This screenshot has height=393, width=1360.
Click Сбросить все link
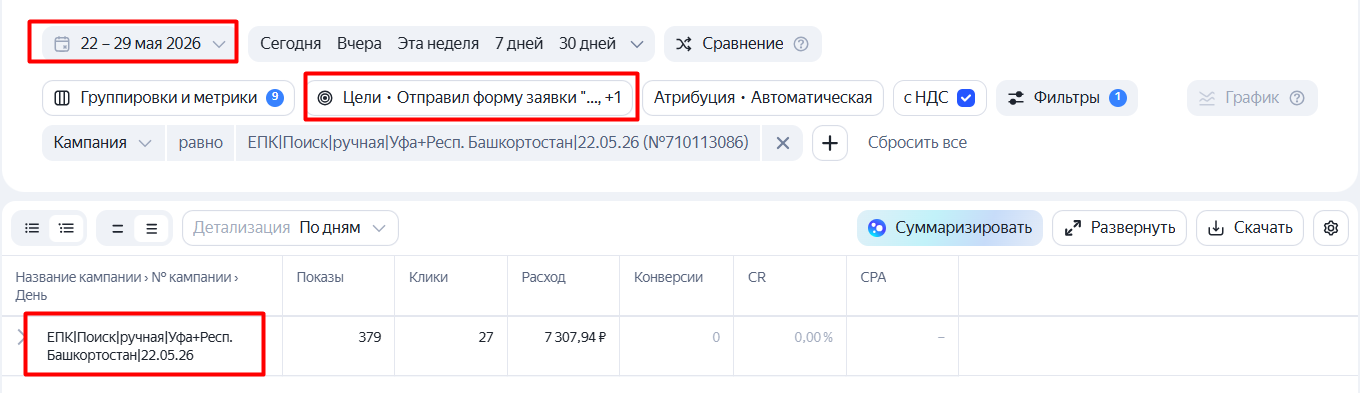click(x=917, y=143)
